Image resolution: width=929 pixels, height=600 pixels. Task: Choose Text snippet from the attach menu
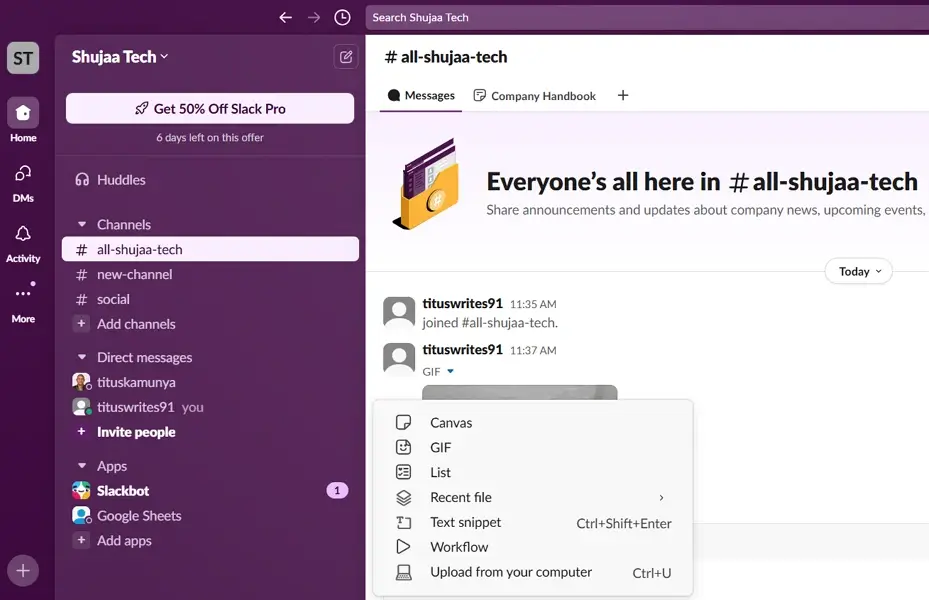click(x=533, y=522)
